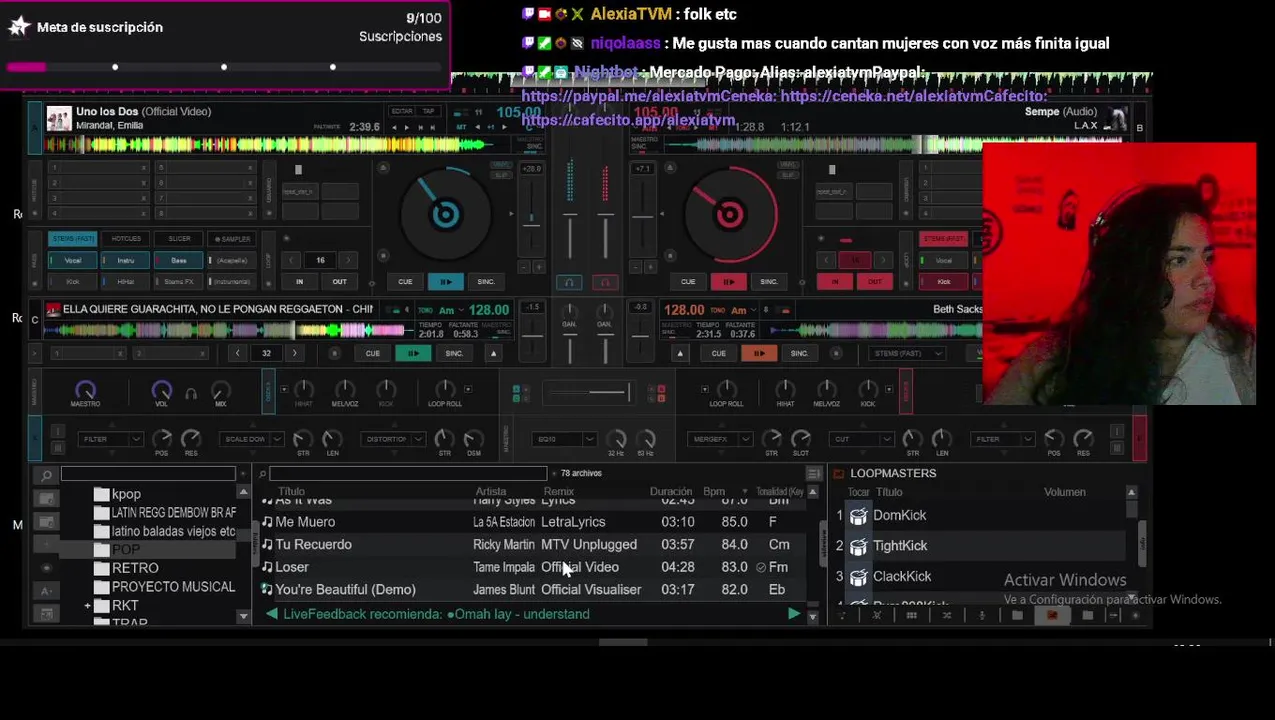Eject track from deck D (Beth Sacks)

(680, 353)
